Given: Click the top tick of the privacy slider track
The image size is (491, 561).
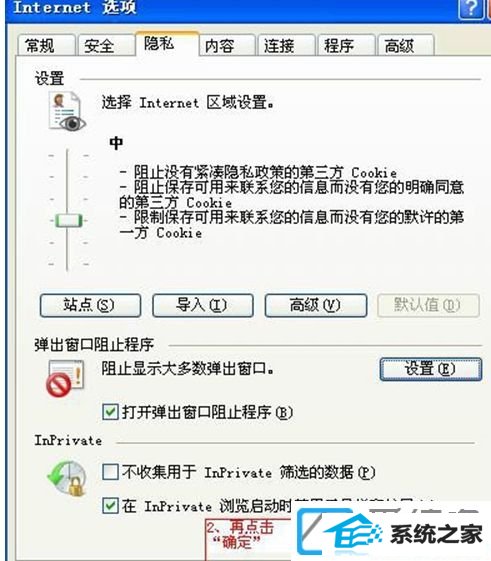Looking at the screenshot, I should coord(68,156).
